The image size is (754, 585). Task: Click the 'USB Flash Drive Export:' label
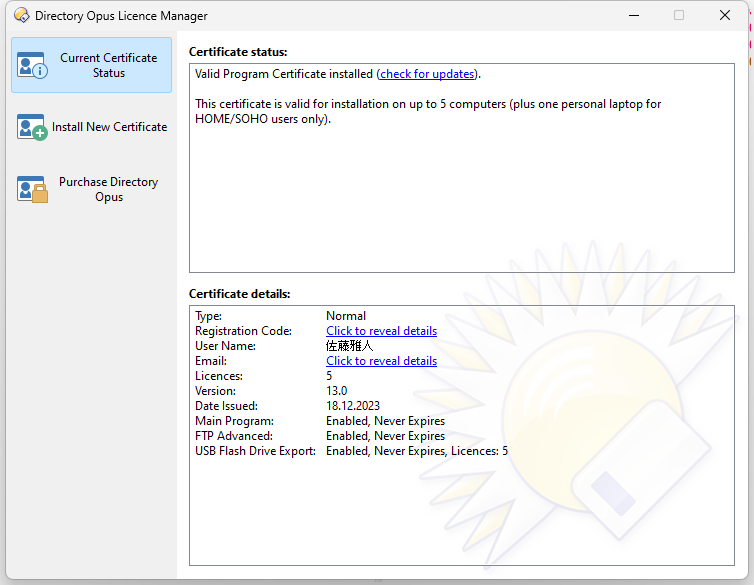pos(255,451)
